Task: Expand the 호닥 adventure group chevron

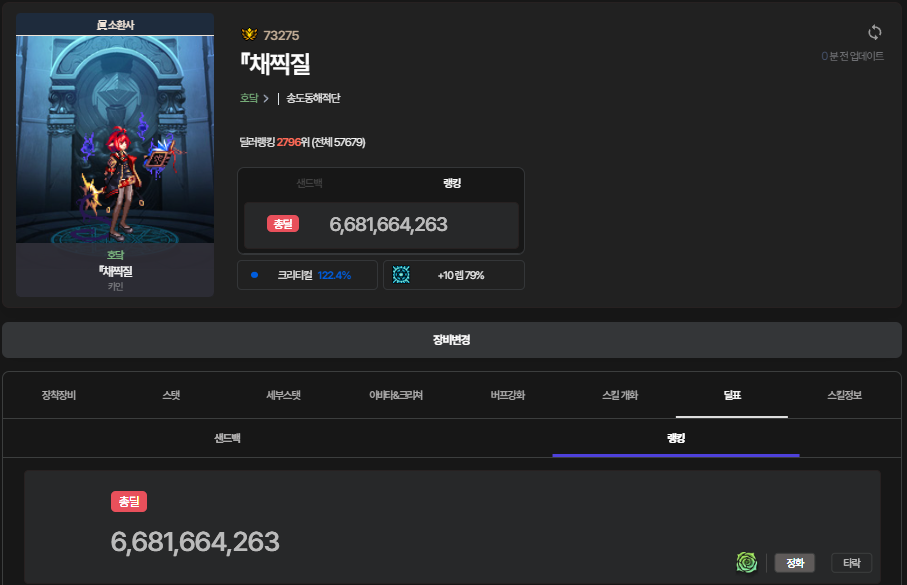Action: pos(266,98)
